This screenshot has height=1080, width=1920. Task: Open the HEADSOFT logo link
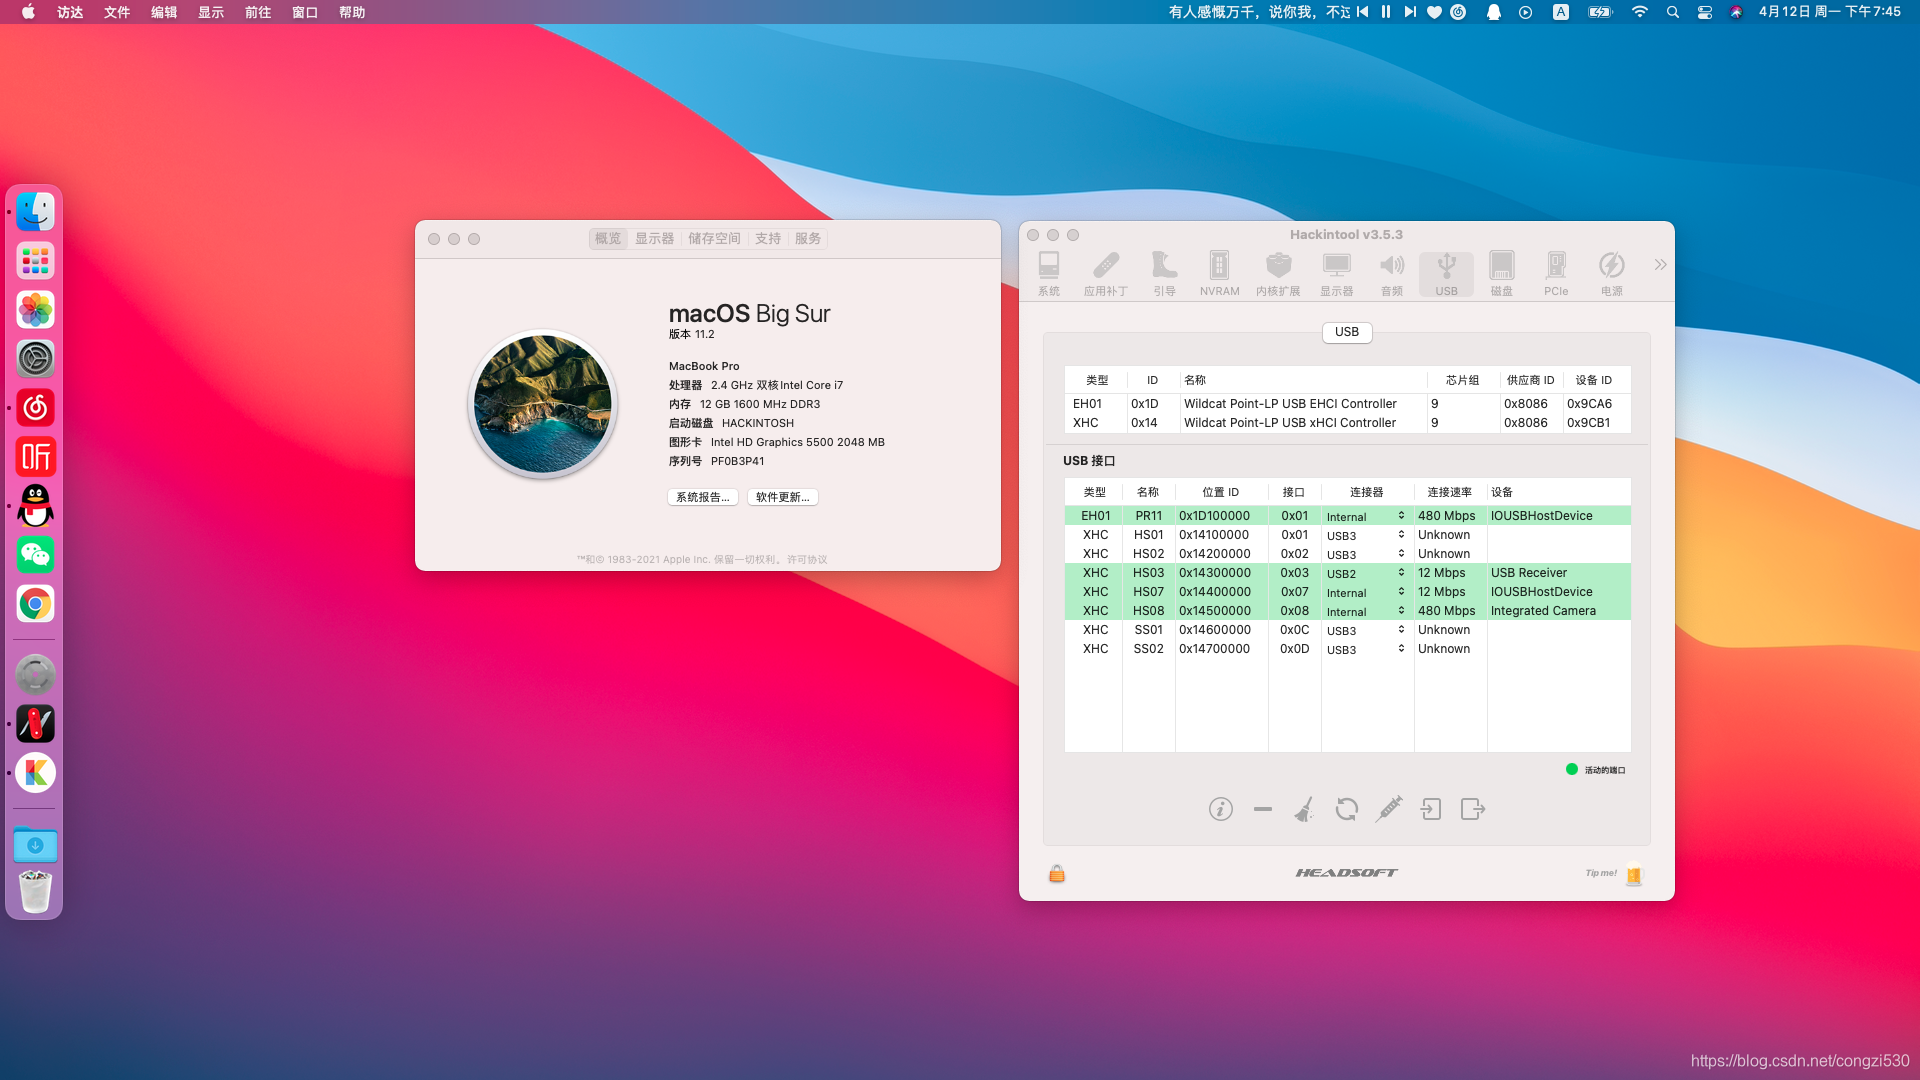tap(1346, 873)
